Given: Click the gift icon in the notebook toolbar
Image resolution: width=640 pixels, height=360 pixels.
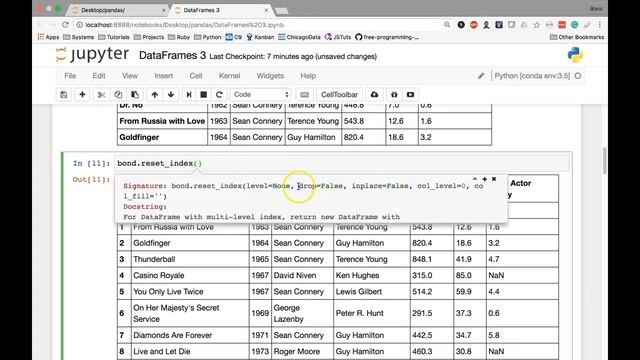Looking at the screenshot, I should [x=394, y=95].
